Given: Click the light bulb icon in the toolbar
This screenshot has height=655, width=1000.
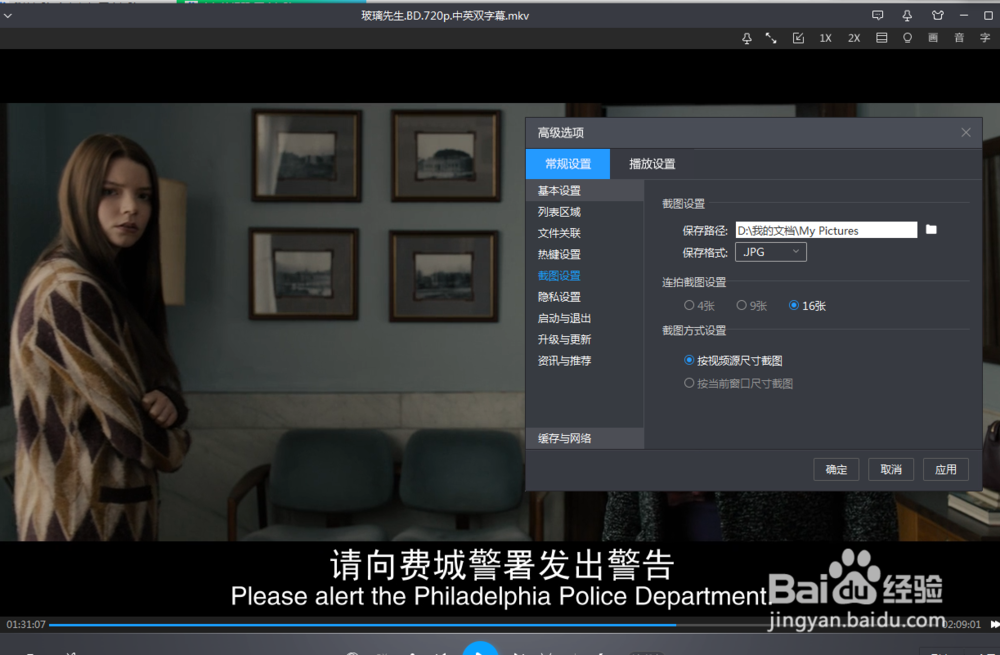Looking at the screenshot, I should pyautogui.click(x=907, y=38).
